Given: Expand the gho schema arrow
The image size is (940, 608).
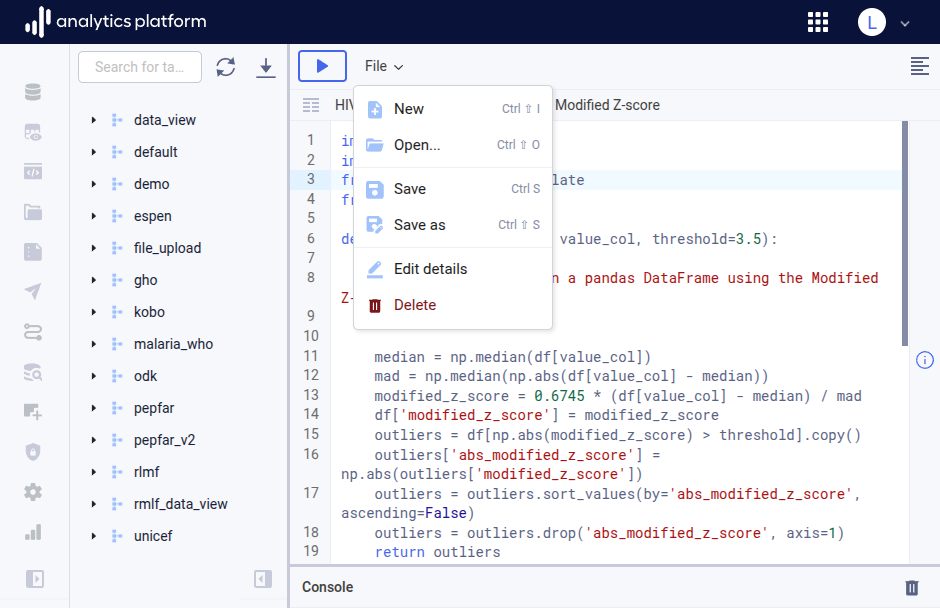Looking at the screenshot, I should tap(94, 280).
